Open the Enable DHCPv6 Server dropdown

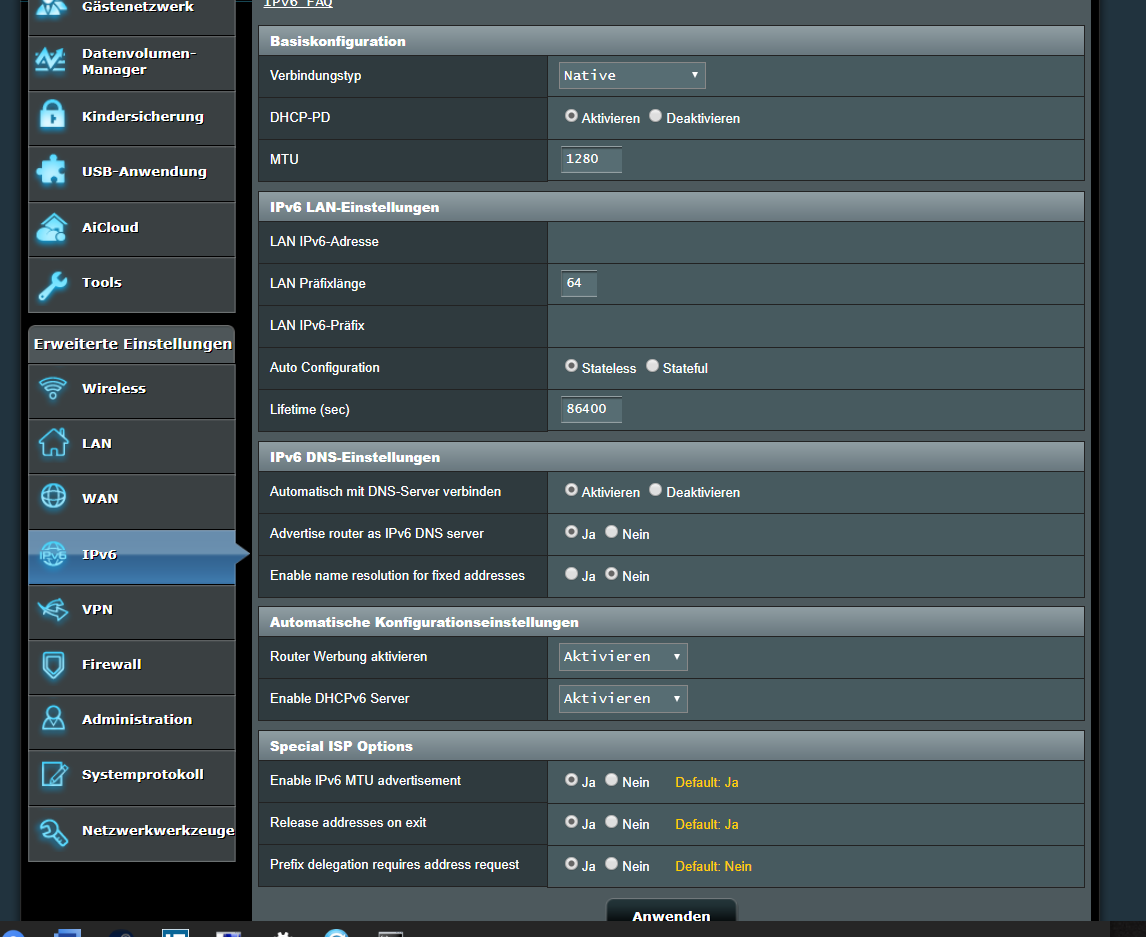[x=623, y=699]
